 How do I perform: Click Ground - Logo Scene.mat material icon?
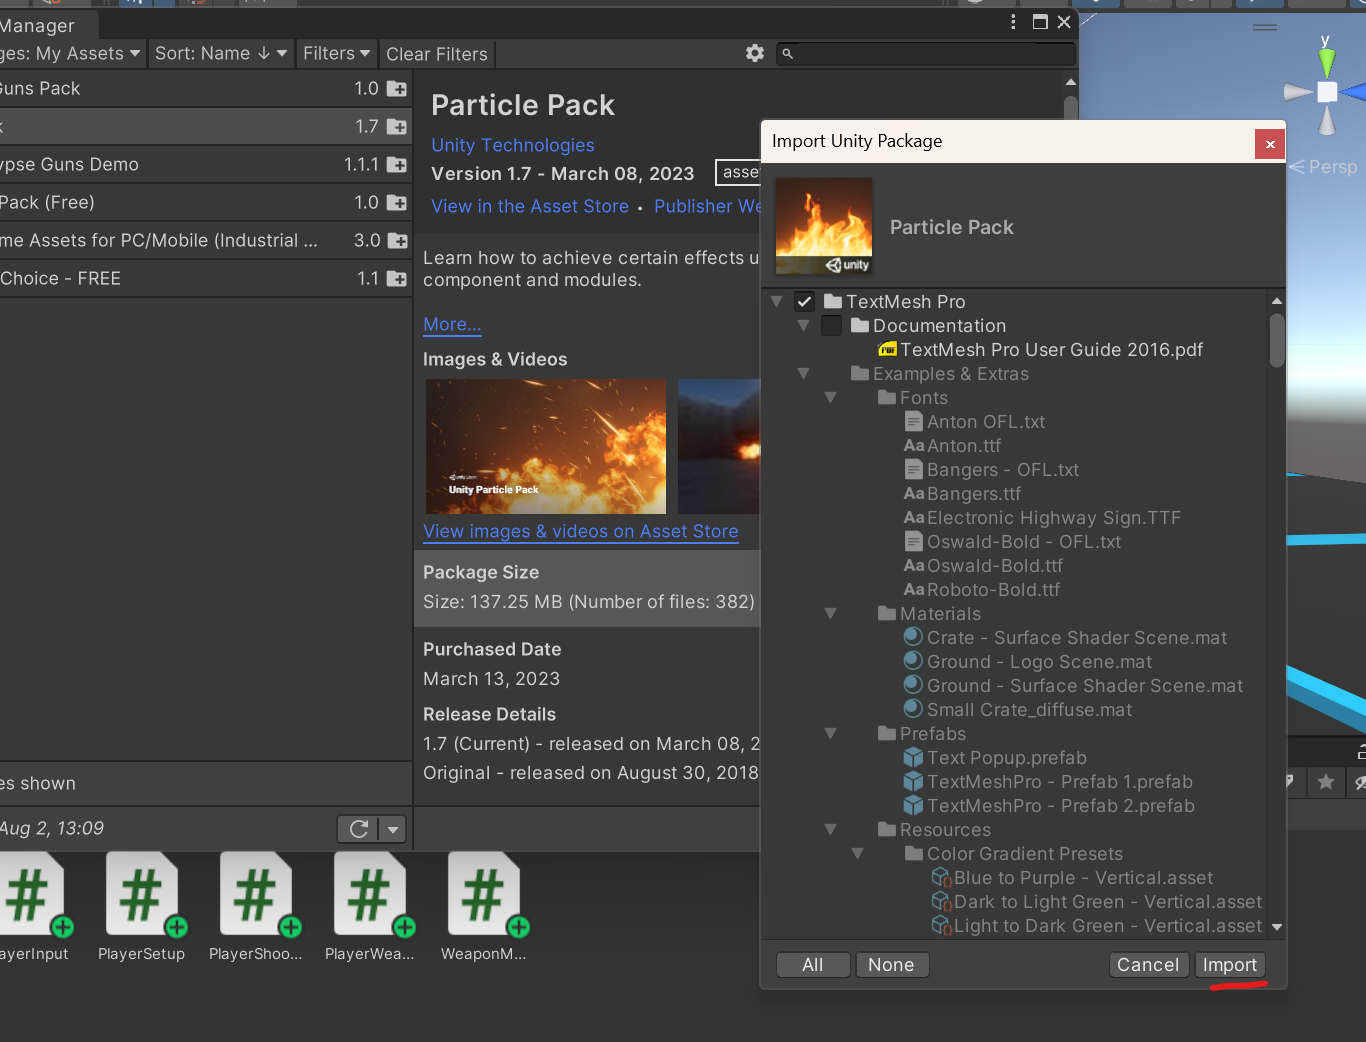tap(913, 660)
